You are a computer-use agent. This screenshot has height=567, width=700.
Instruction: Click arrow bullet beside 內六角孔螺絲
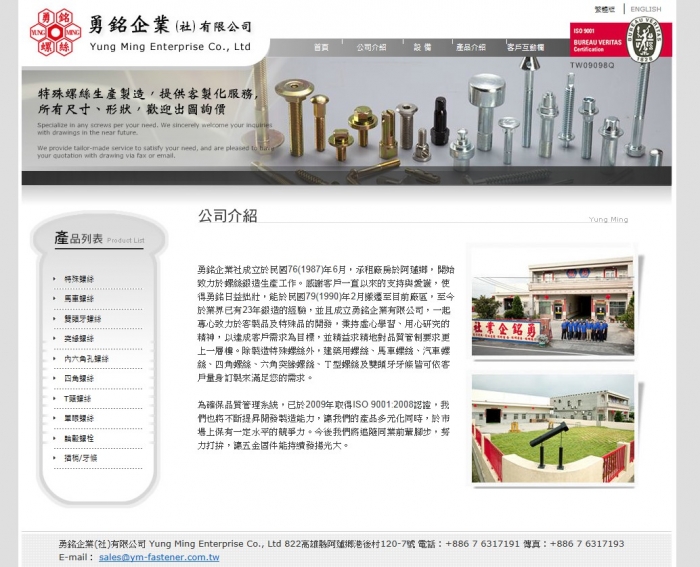click(x=54, y=359)
